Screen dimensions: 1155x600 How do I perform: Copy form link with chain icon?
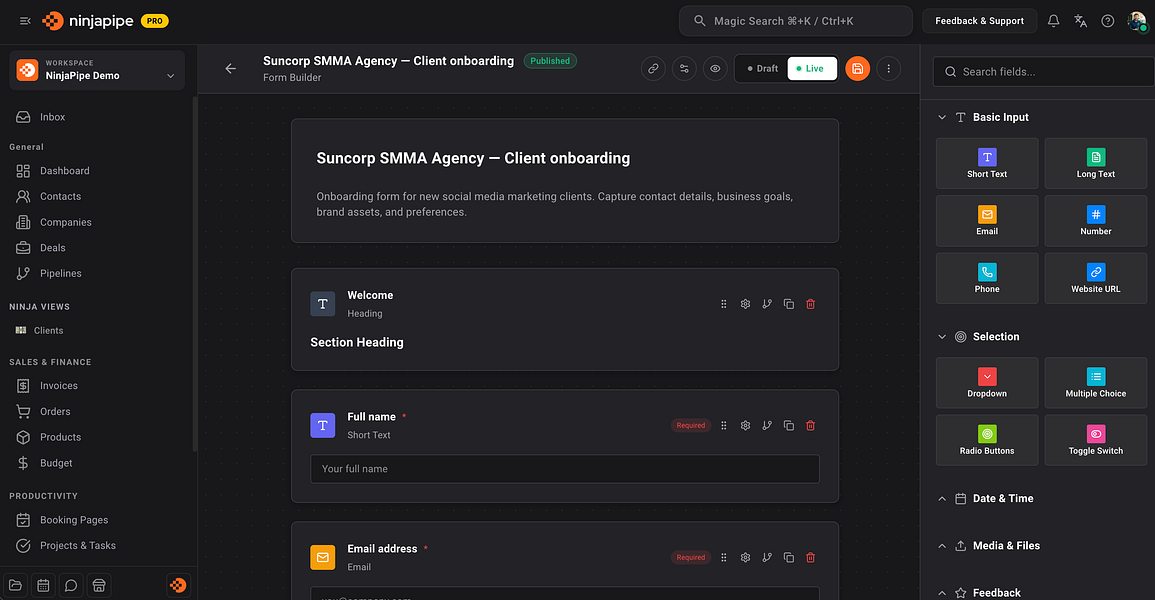click(x=653, y=68)
